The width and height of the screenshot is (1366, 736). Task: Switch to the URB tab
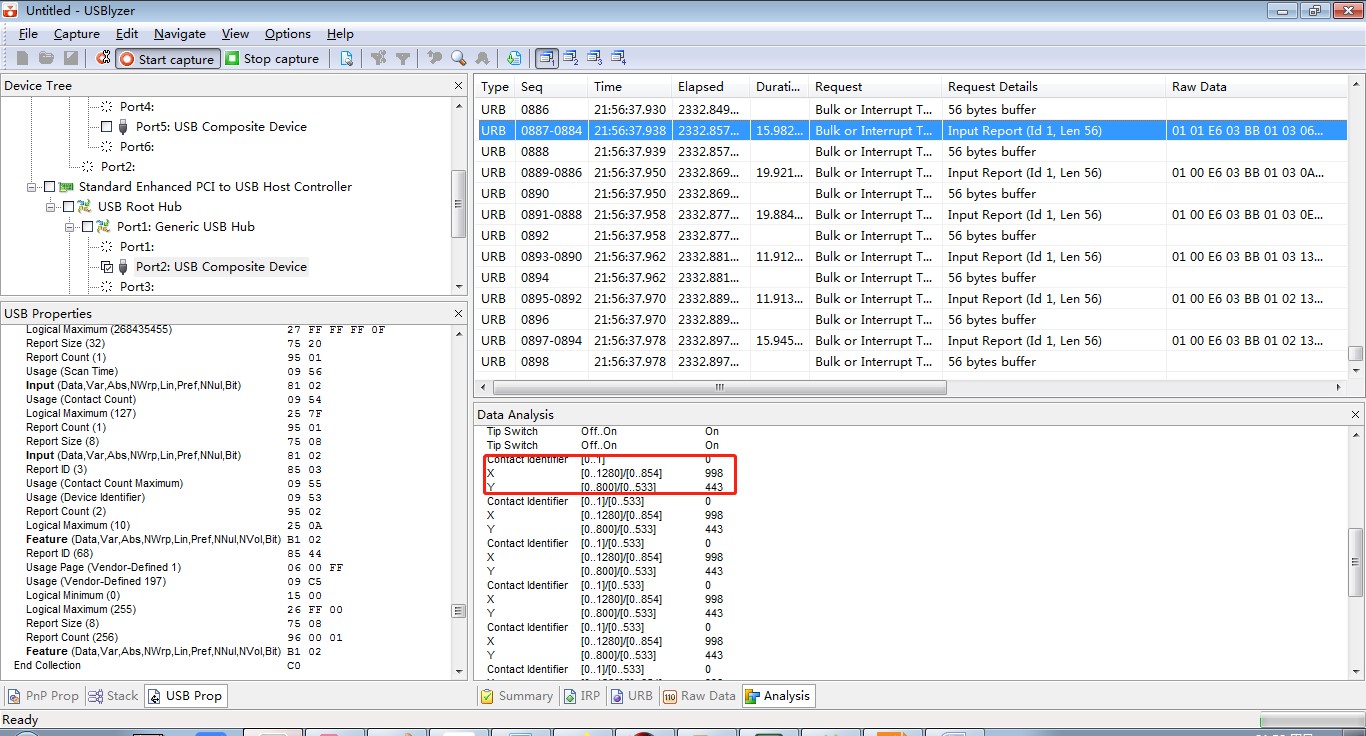(632, 696)
